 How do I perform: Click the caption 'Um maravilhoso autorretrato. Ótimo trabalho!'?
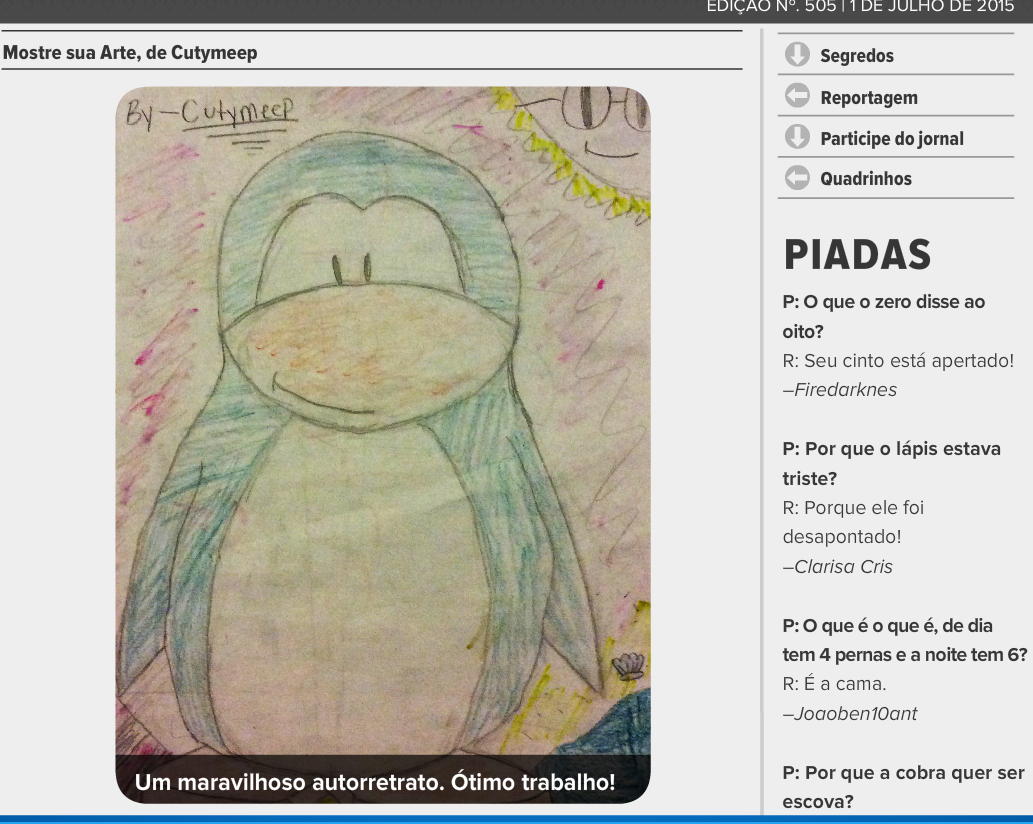(x=375, y=782)
